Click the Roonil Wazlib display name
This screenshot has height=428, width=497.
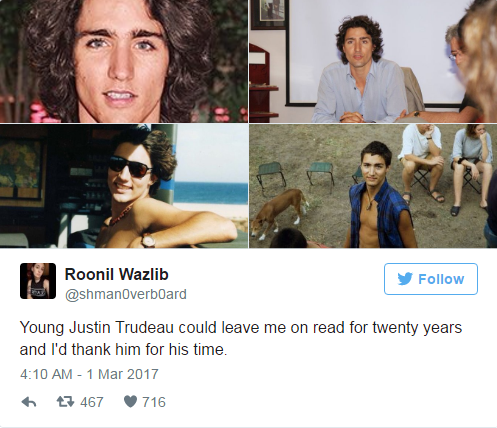click(117, 274)
